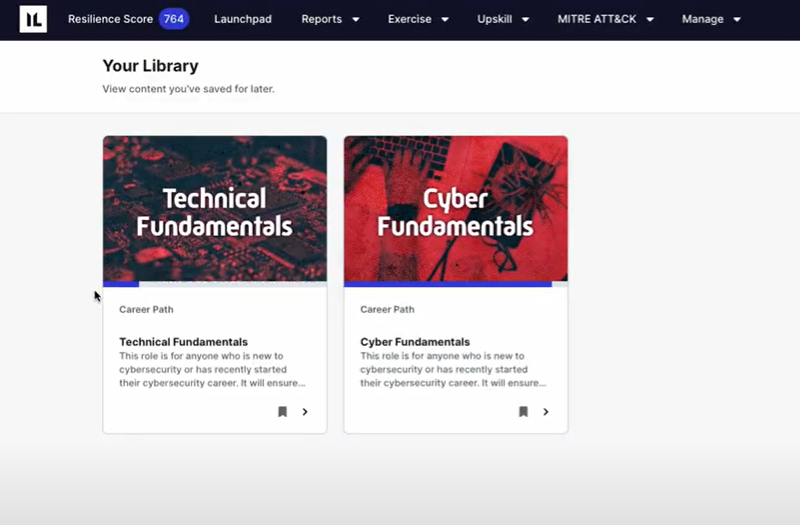800x525 pixels.
Task: Click 'View content you've saved for later' text
Action: tap(188, 89)
